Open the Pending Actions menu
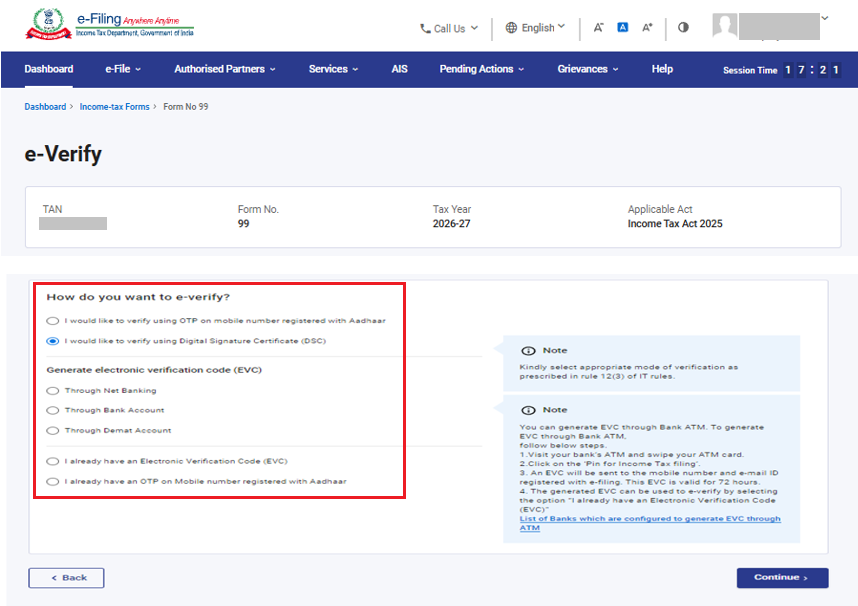The width and height of the screenshot is (858, 606). (x=482, y=69)
